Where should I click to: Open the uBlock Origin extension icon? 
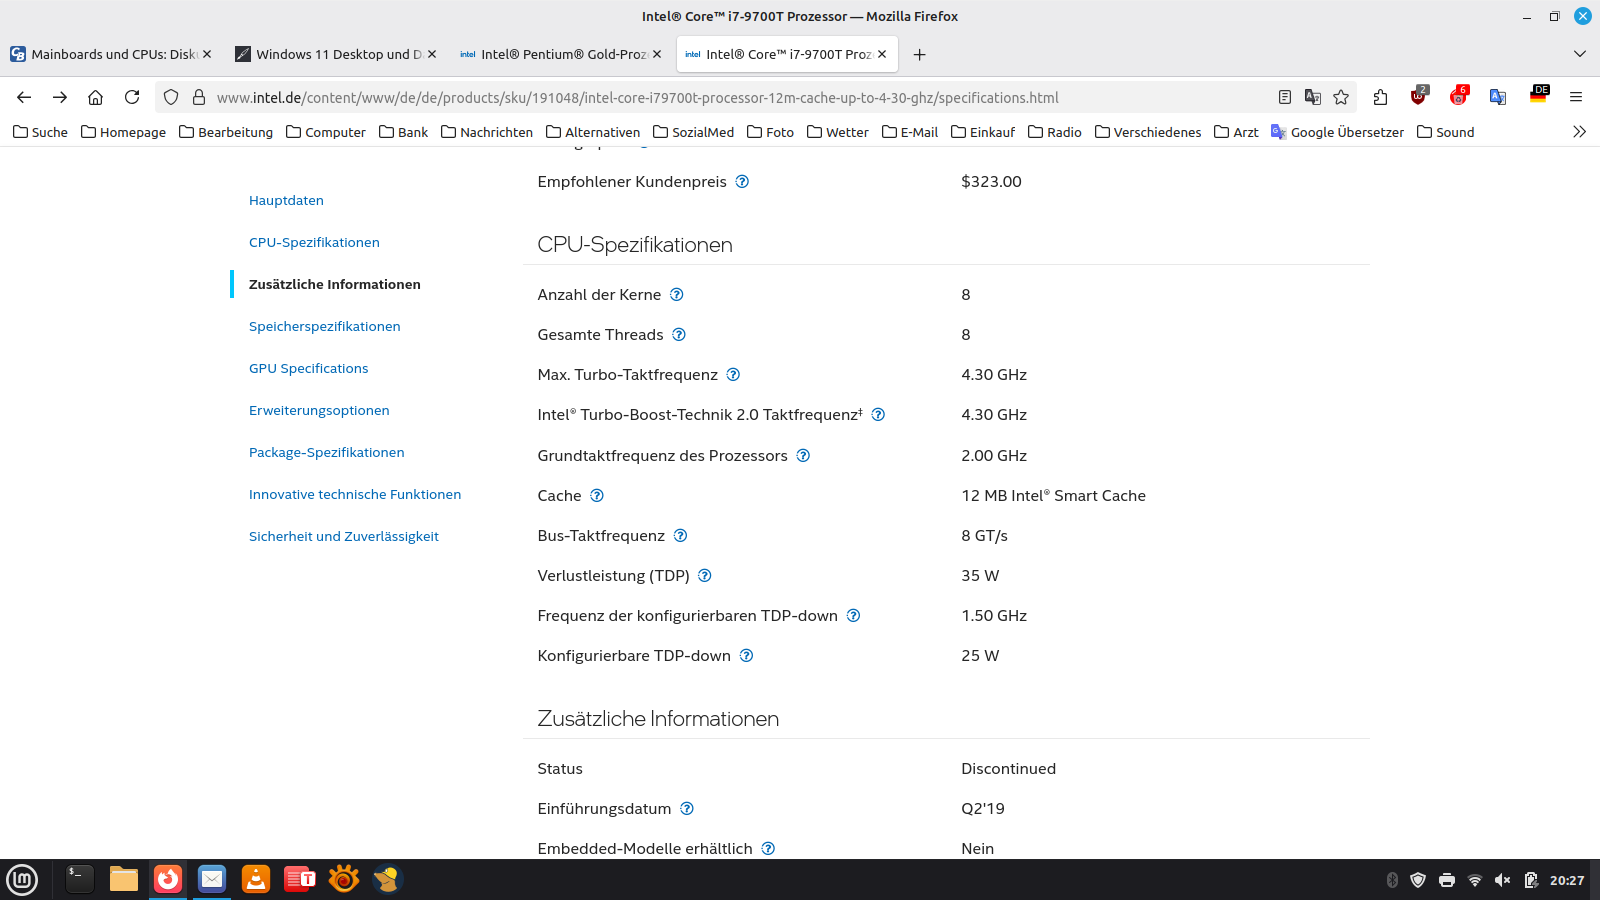tap(1418, 96)
